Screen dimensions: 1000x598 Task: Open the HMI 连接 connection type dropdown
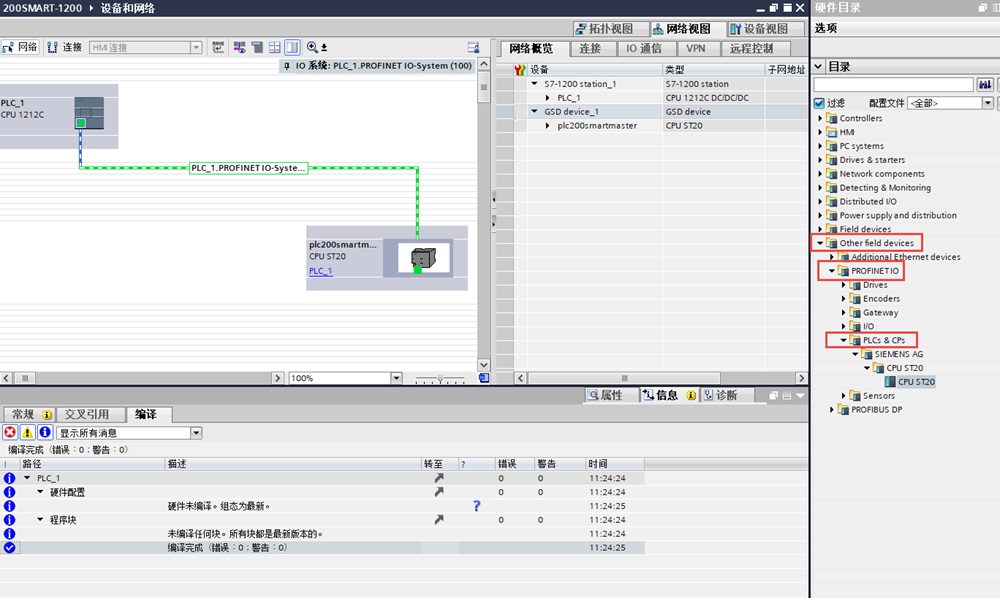point(196,47)
